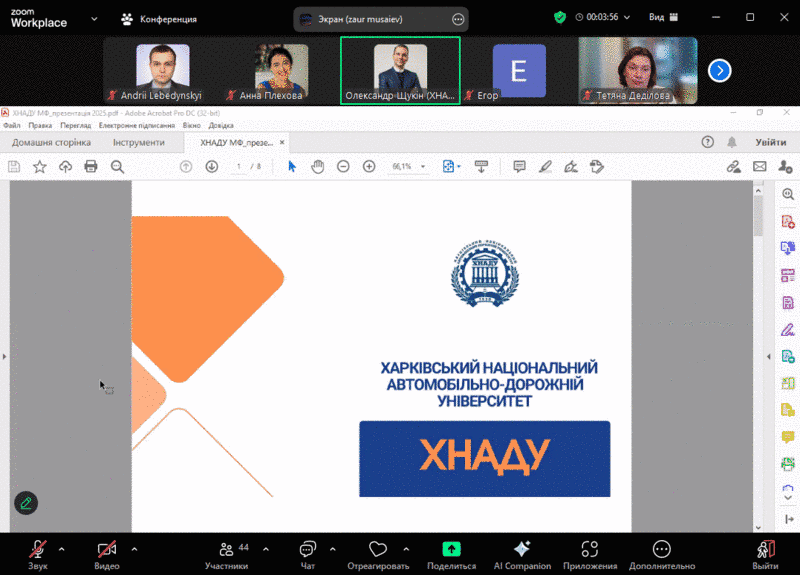Viewport: 800px width, 575px height.
Task: Click the find text magnifier icon
Action: pyautogui.click(x=117, y=166)
